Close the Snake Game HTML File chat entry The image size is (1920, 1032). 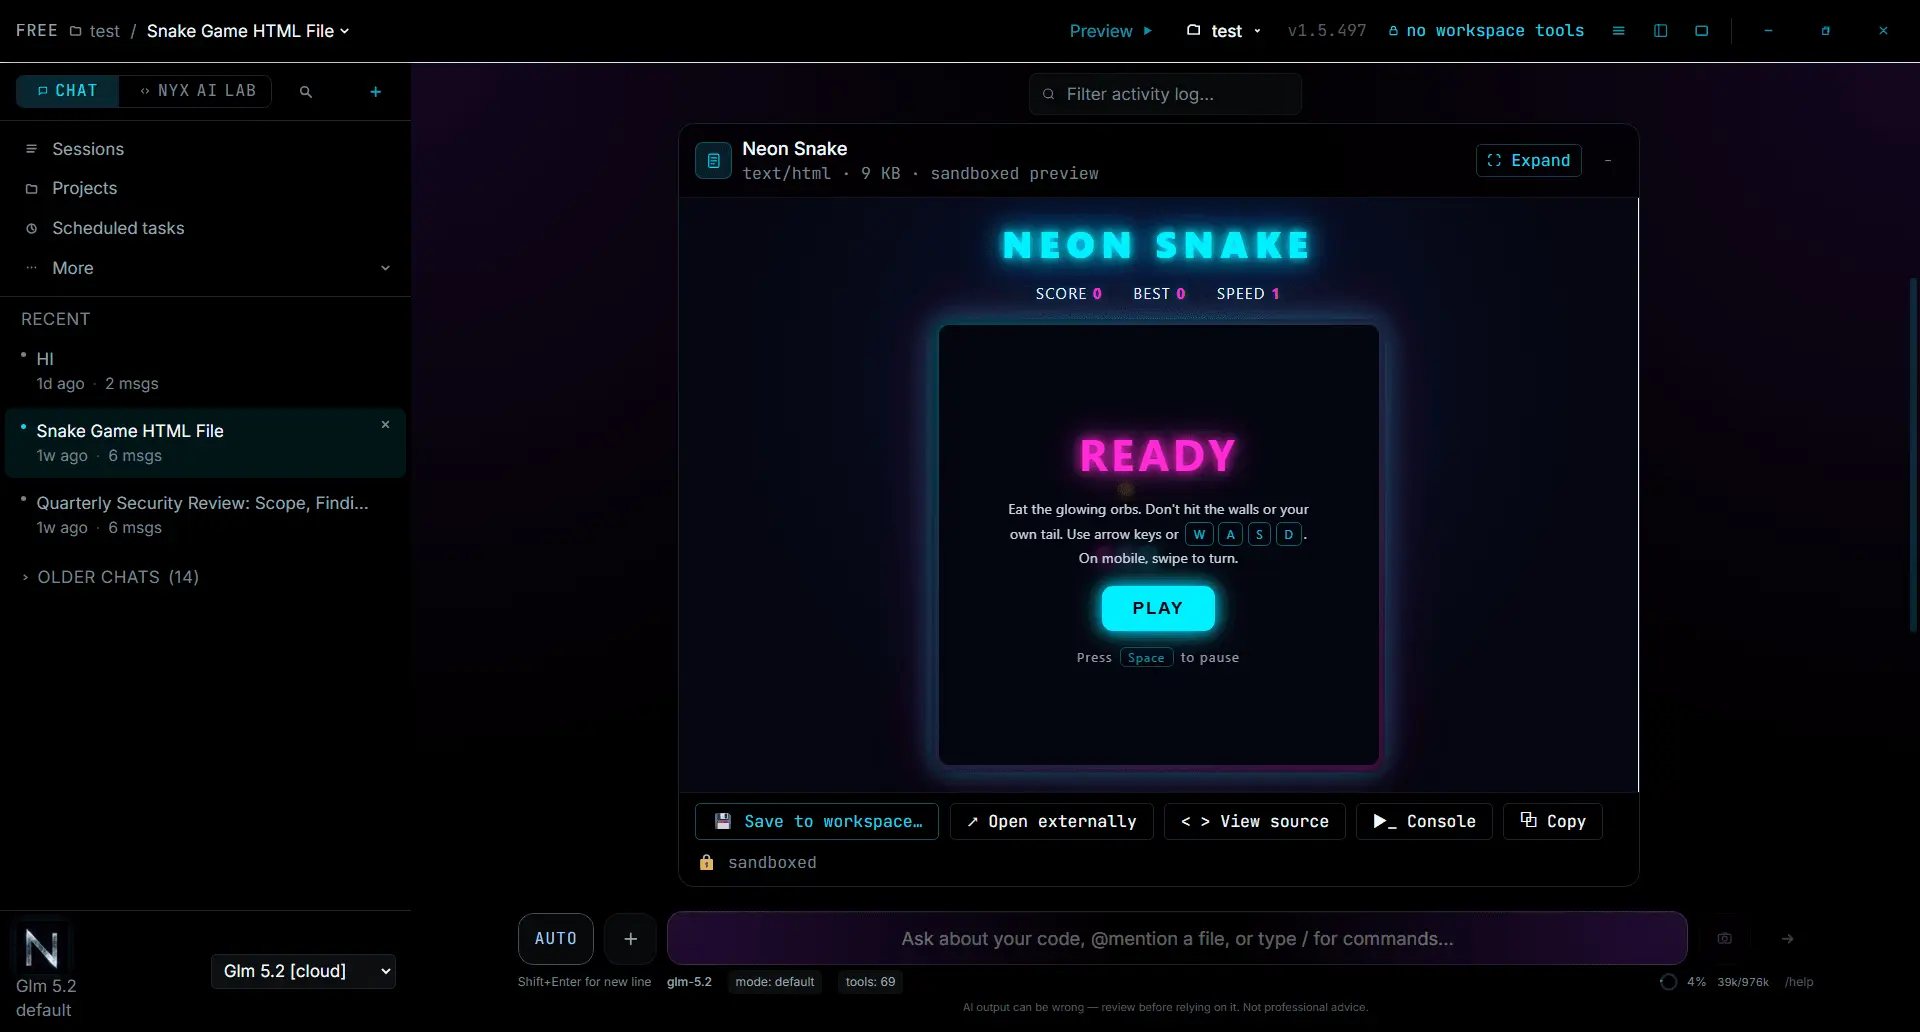click(385, 425)
